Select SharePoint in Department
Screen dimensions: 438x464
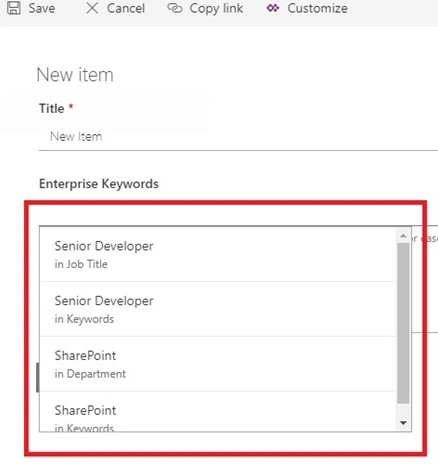(x=218, y=364)
